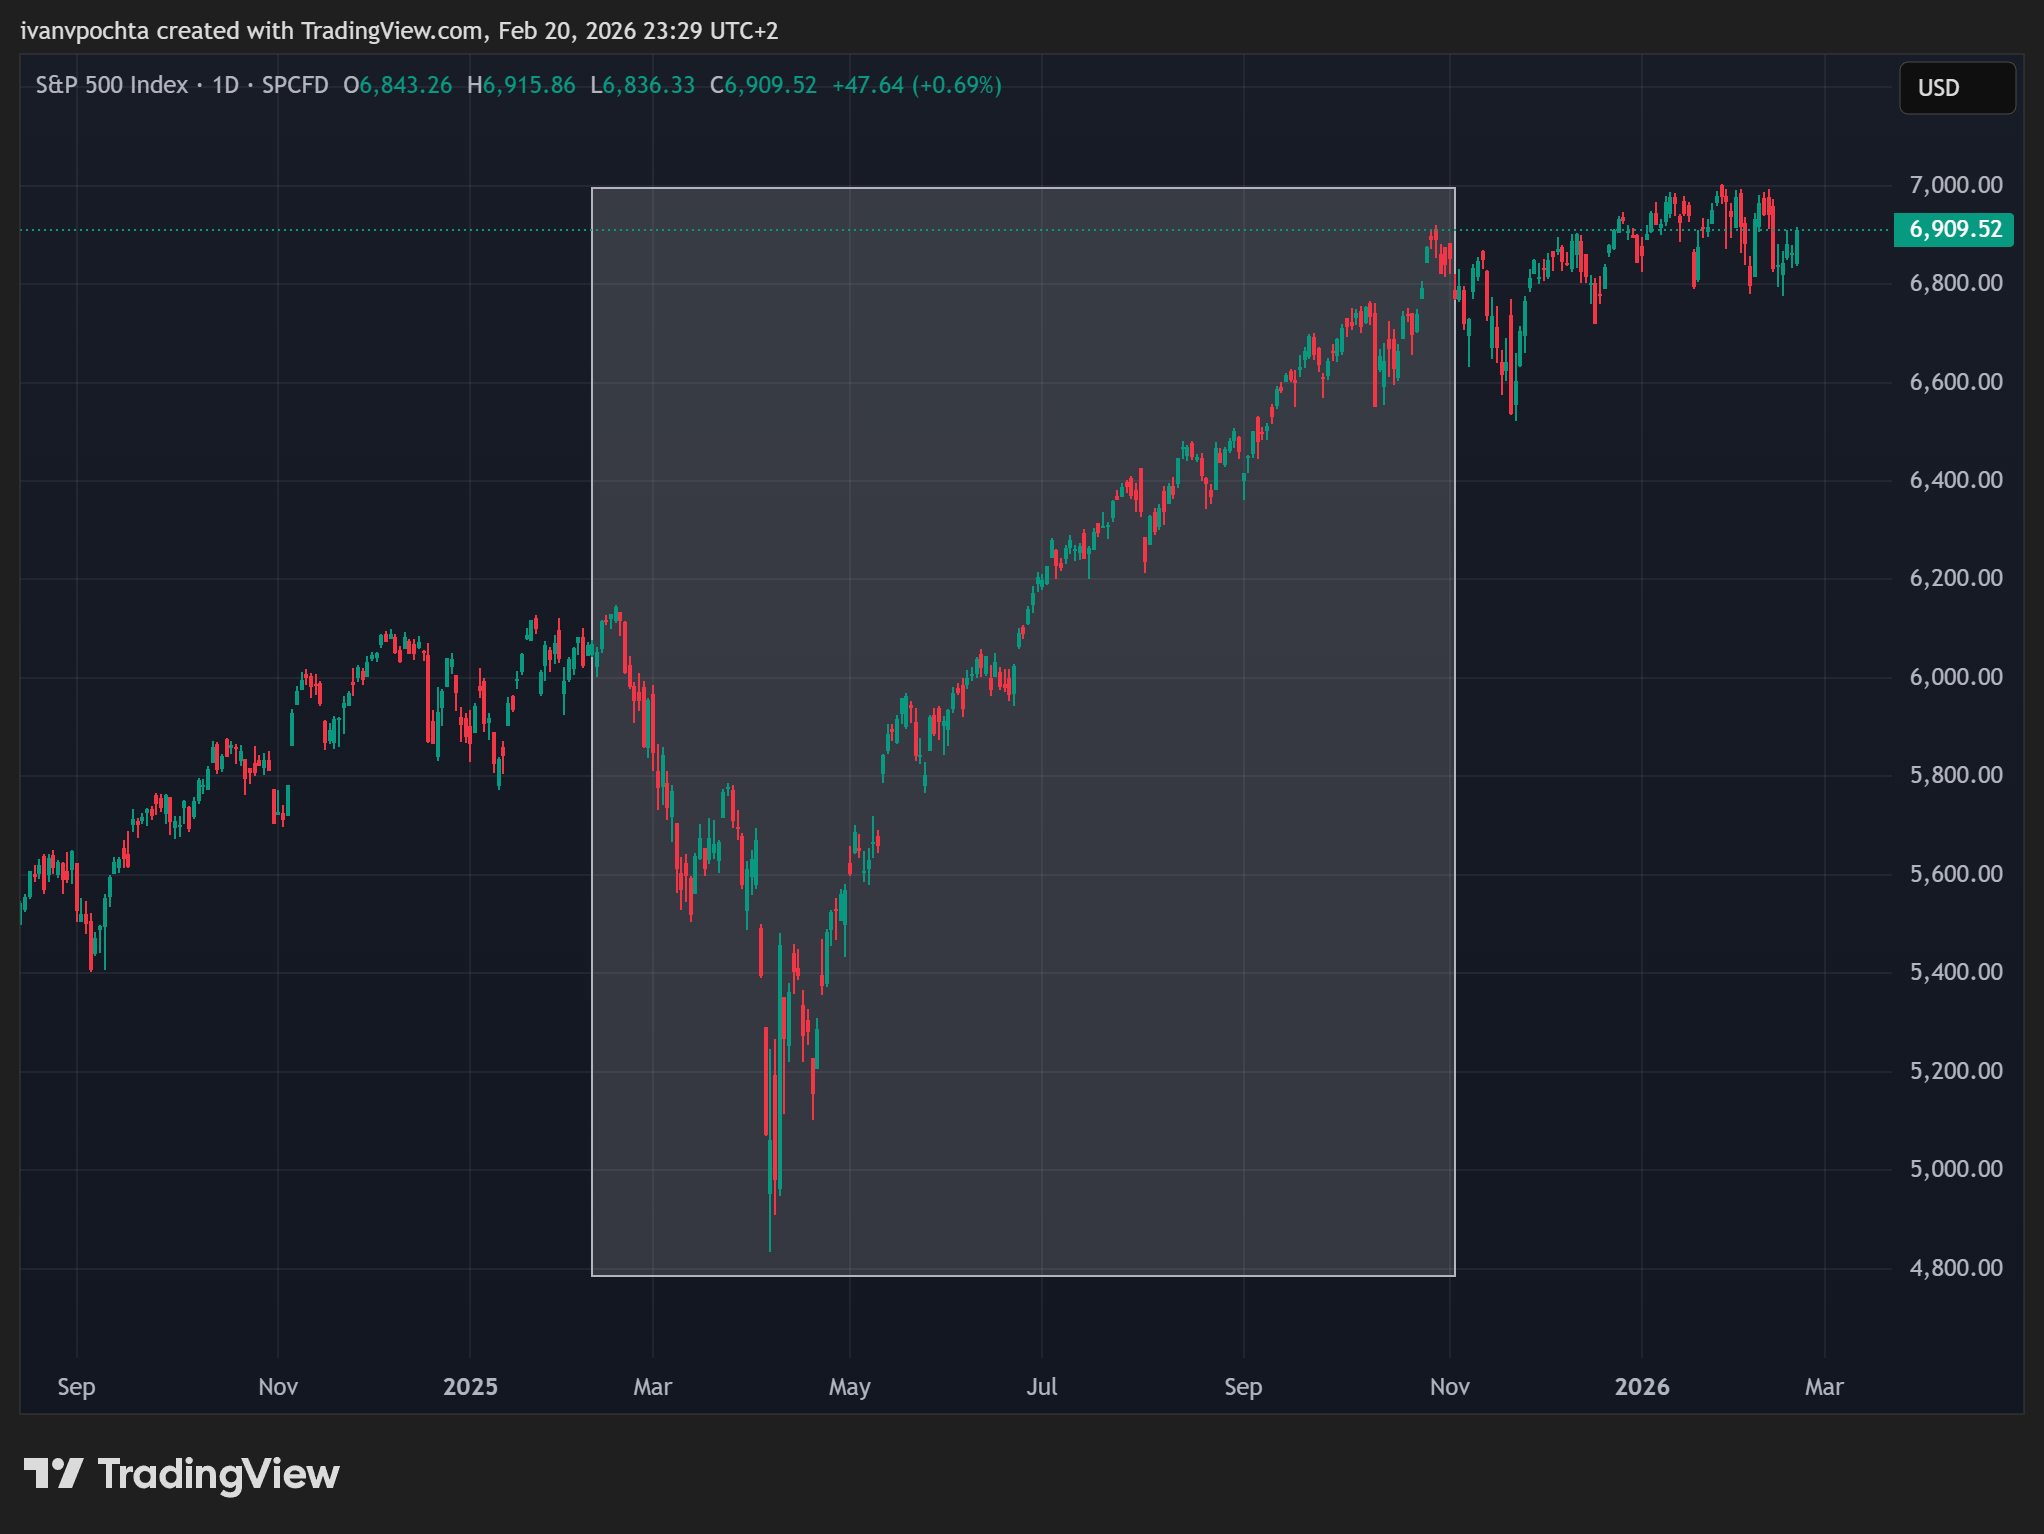Click the TradingView wordmark text at bottom
Viewport: 2044px width, 1534px height.
[218, 1474]
